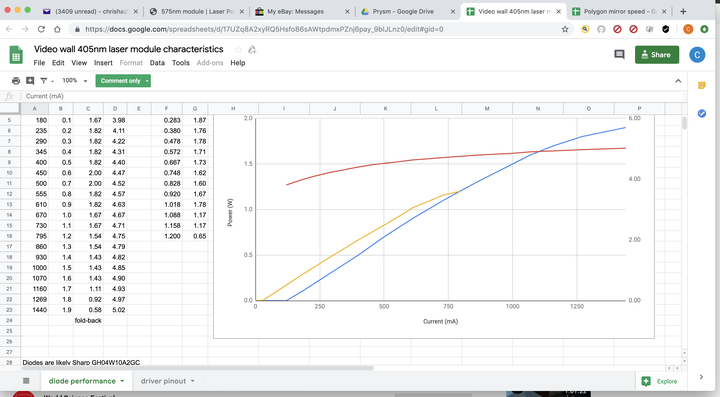720x397 pixels.
Task: Click cell with value 5.02
Action: (x=115, y=310)
